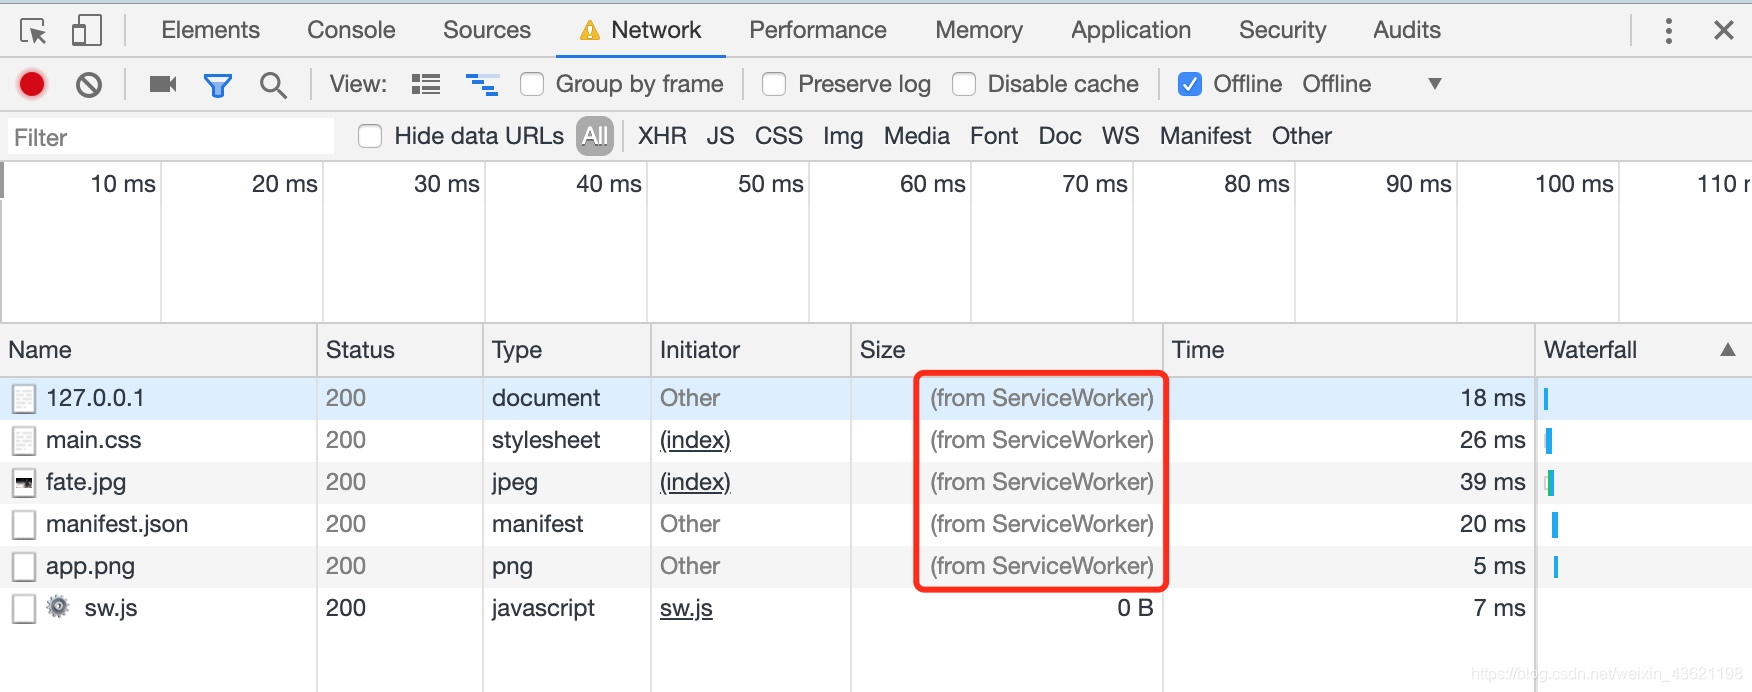Sort by the Time column header
Viewport: 1752px width, 692px height.
[1349, 350]
